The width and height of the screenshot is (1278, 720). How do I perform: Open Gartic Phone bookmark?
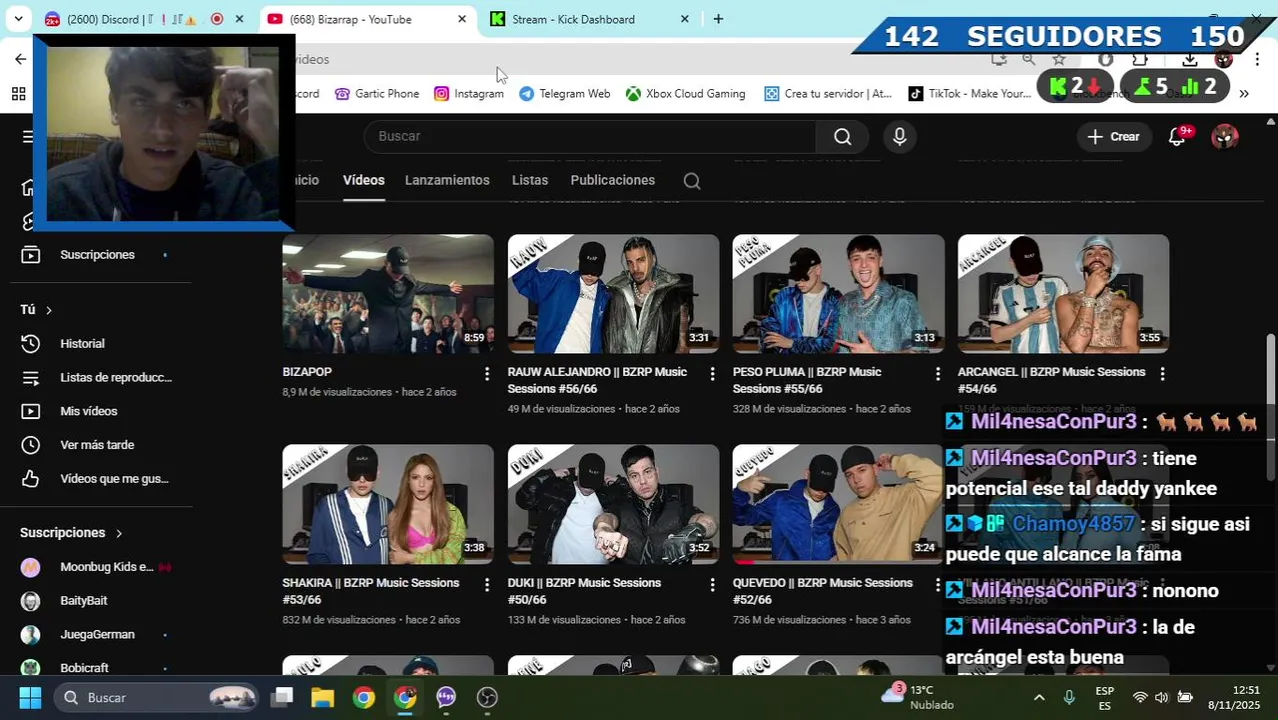377,94
